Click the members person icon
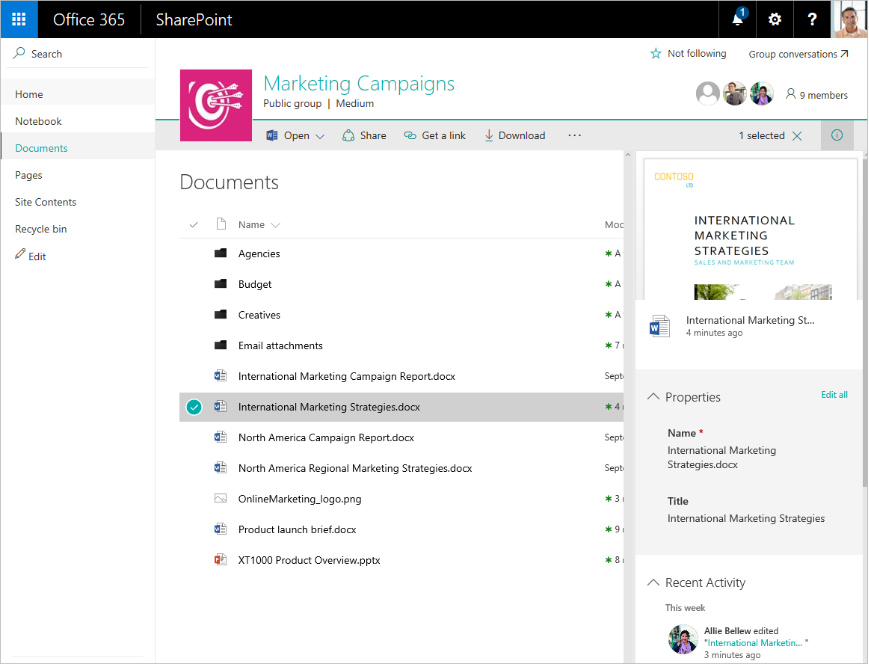Viewport: 869px width, 665px height. tap(791, 94)
